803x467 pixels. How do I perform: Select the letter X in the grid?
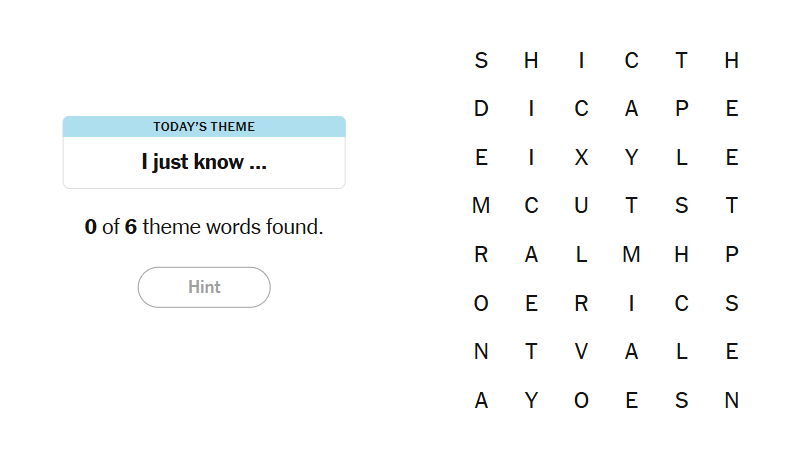581,158
